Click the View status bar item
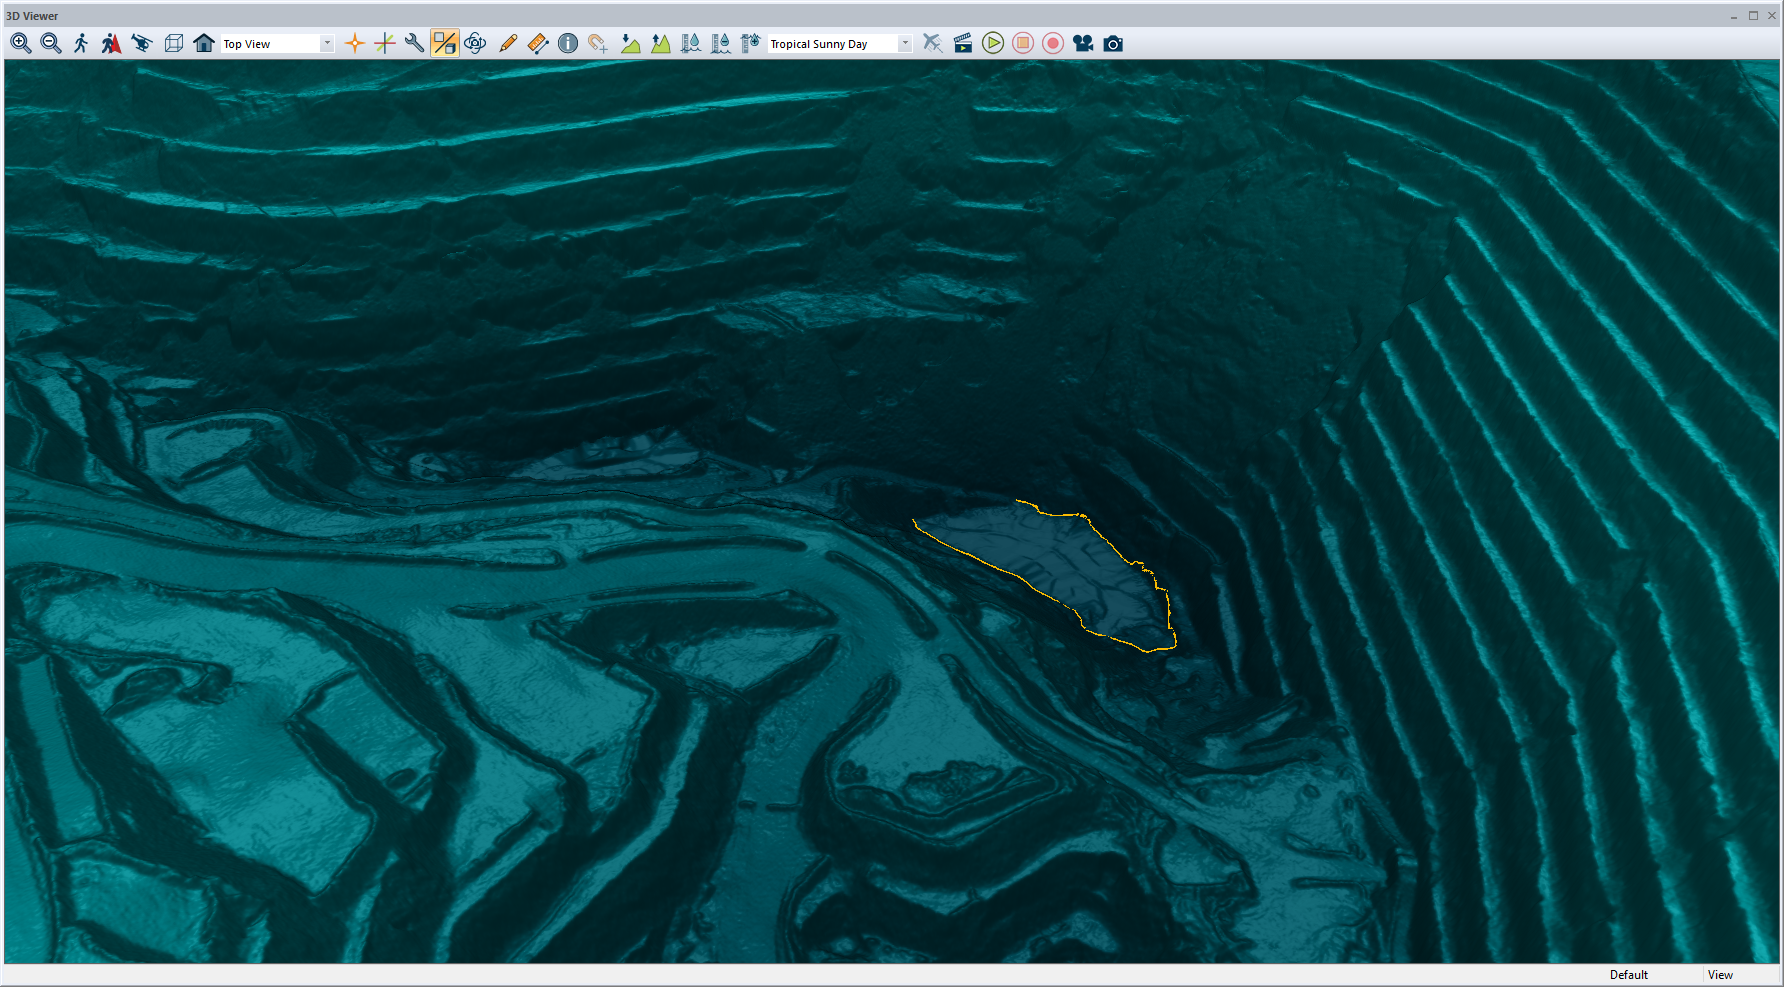This screenshot has width=1784, height=987. coord(1720,975)
